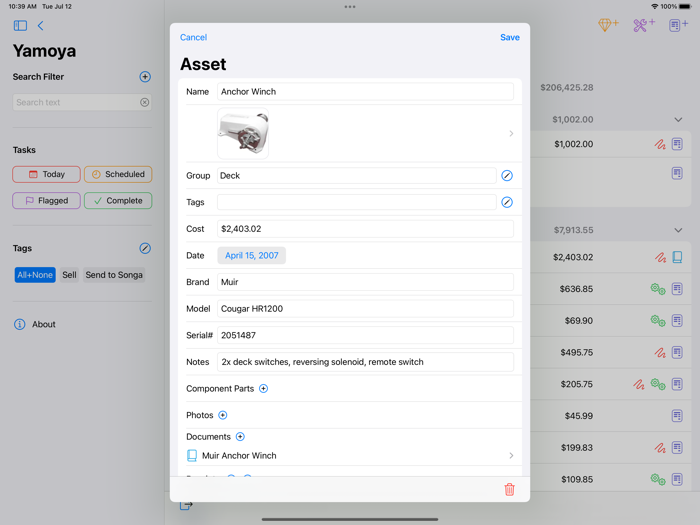Delete asset with trash icon
700x525 pixels.
pos(509,489)
